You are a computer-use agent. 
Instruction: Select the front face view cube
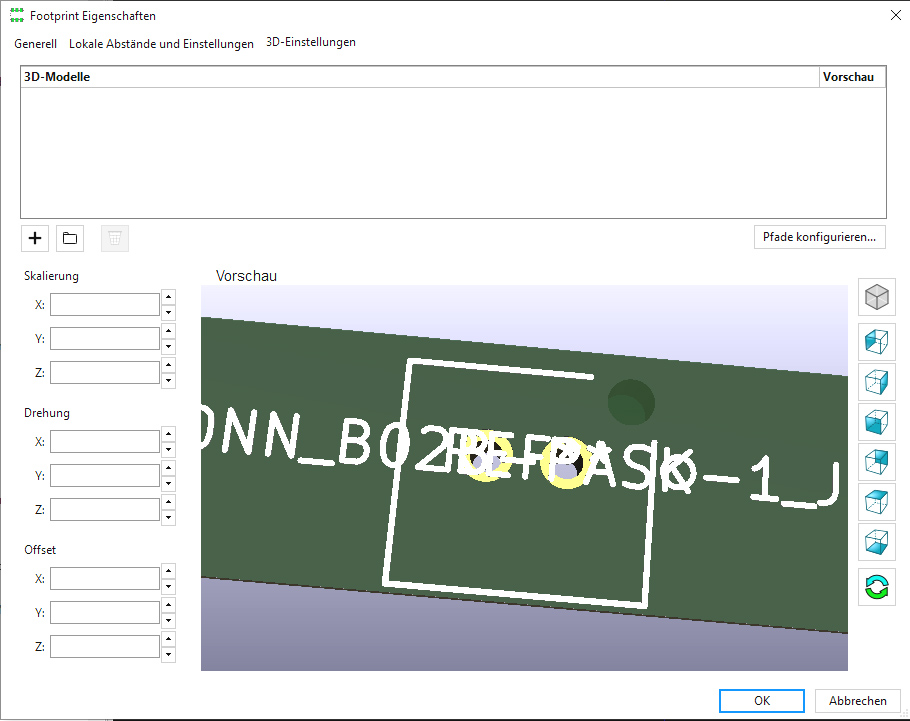(876, 422)
